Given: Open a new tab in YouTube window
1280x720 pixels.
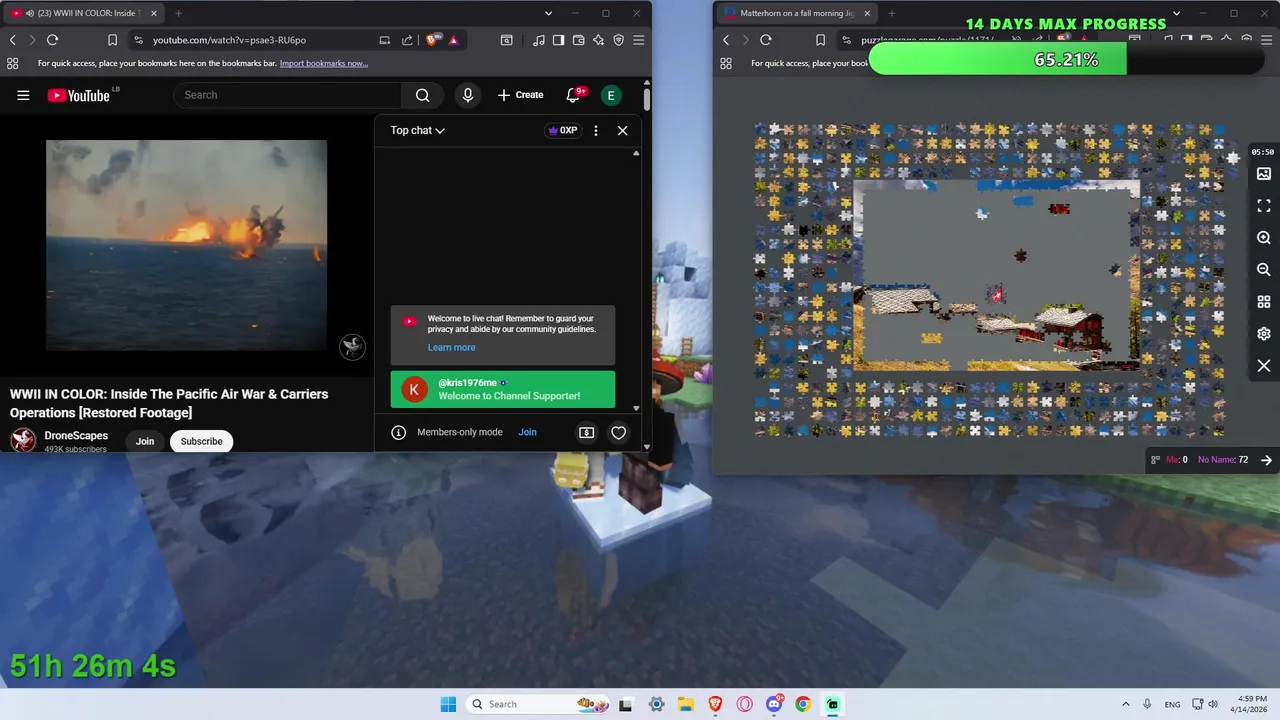Looking at the screenshot, I should click(x=178, y=13).
